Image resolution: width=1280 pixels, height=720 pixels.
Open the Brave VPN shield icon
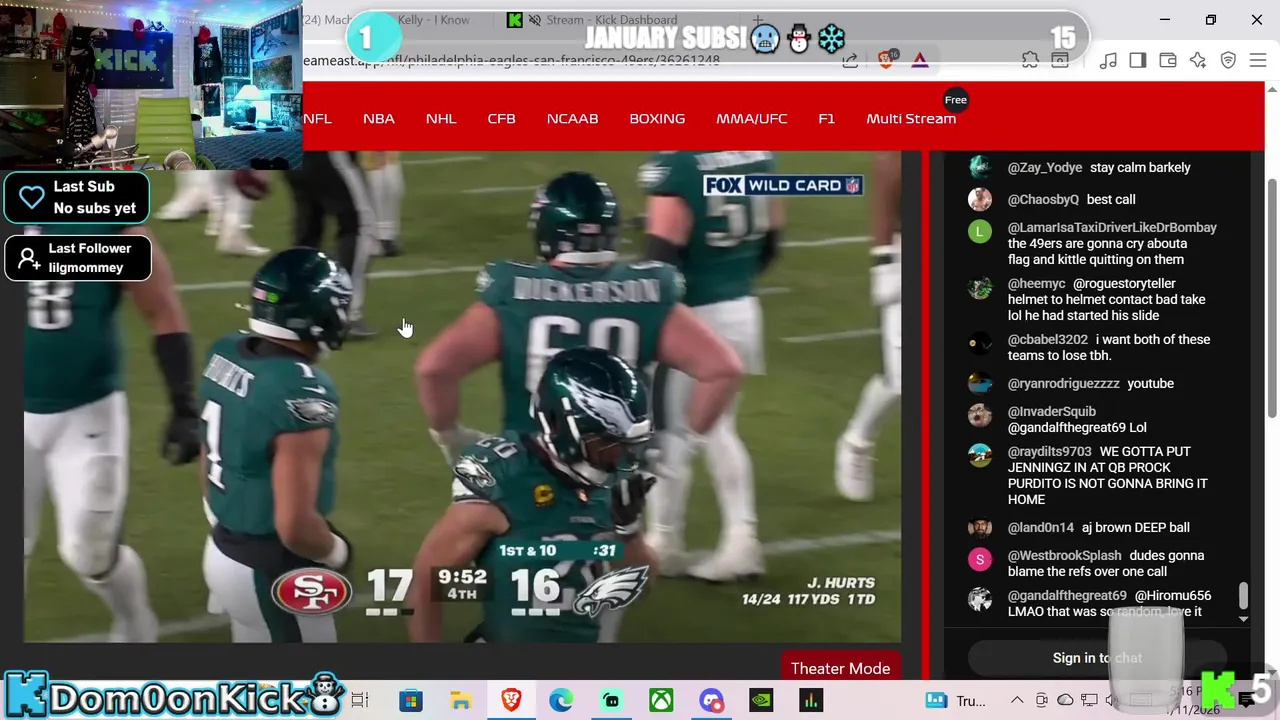click(1228, 60)
